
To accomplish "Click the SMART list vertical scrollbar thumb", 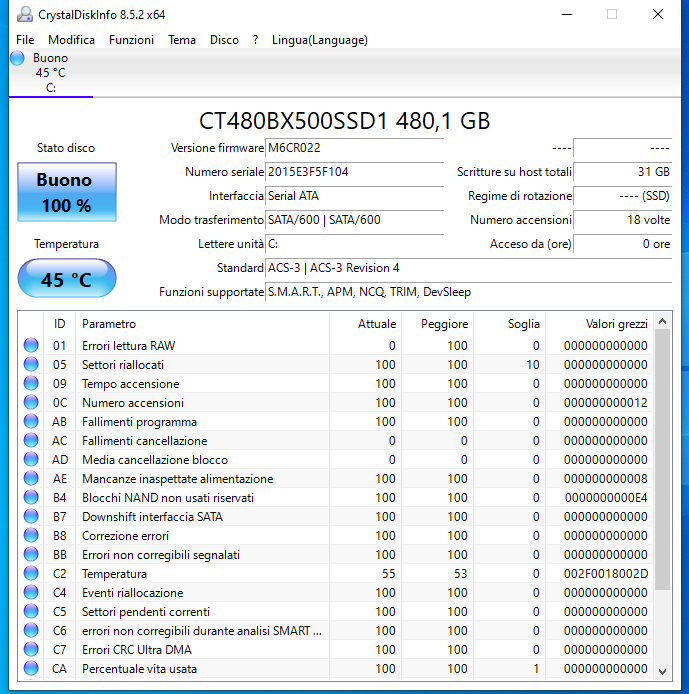I will [662, 459].
